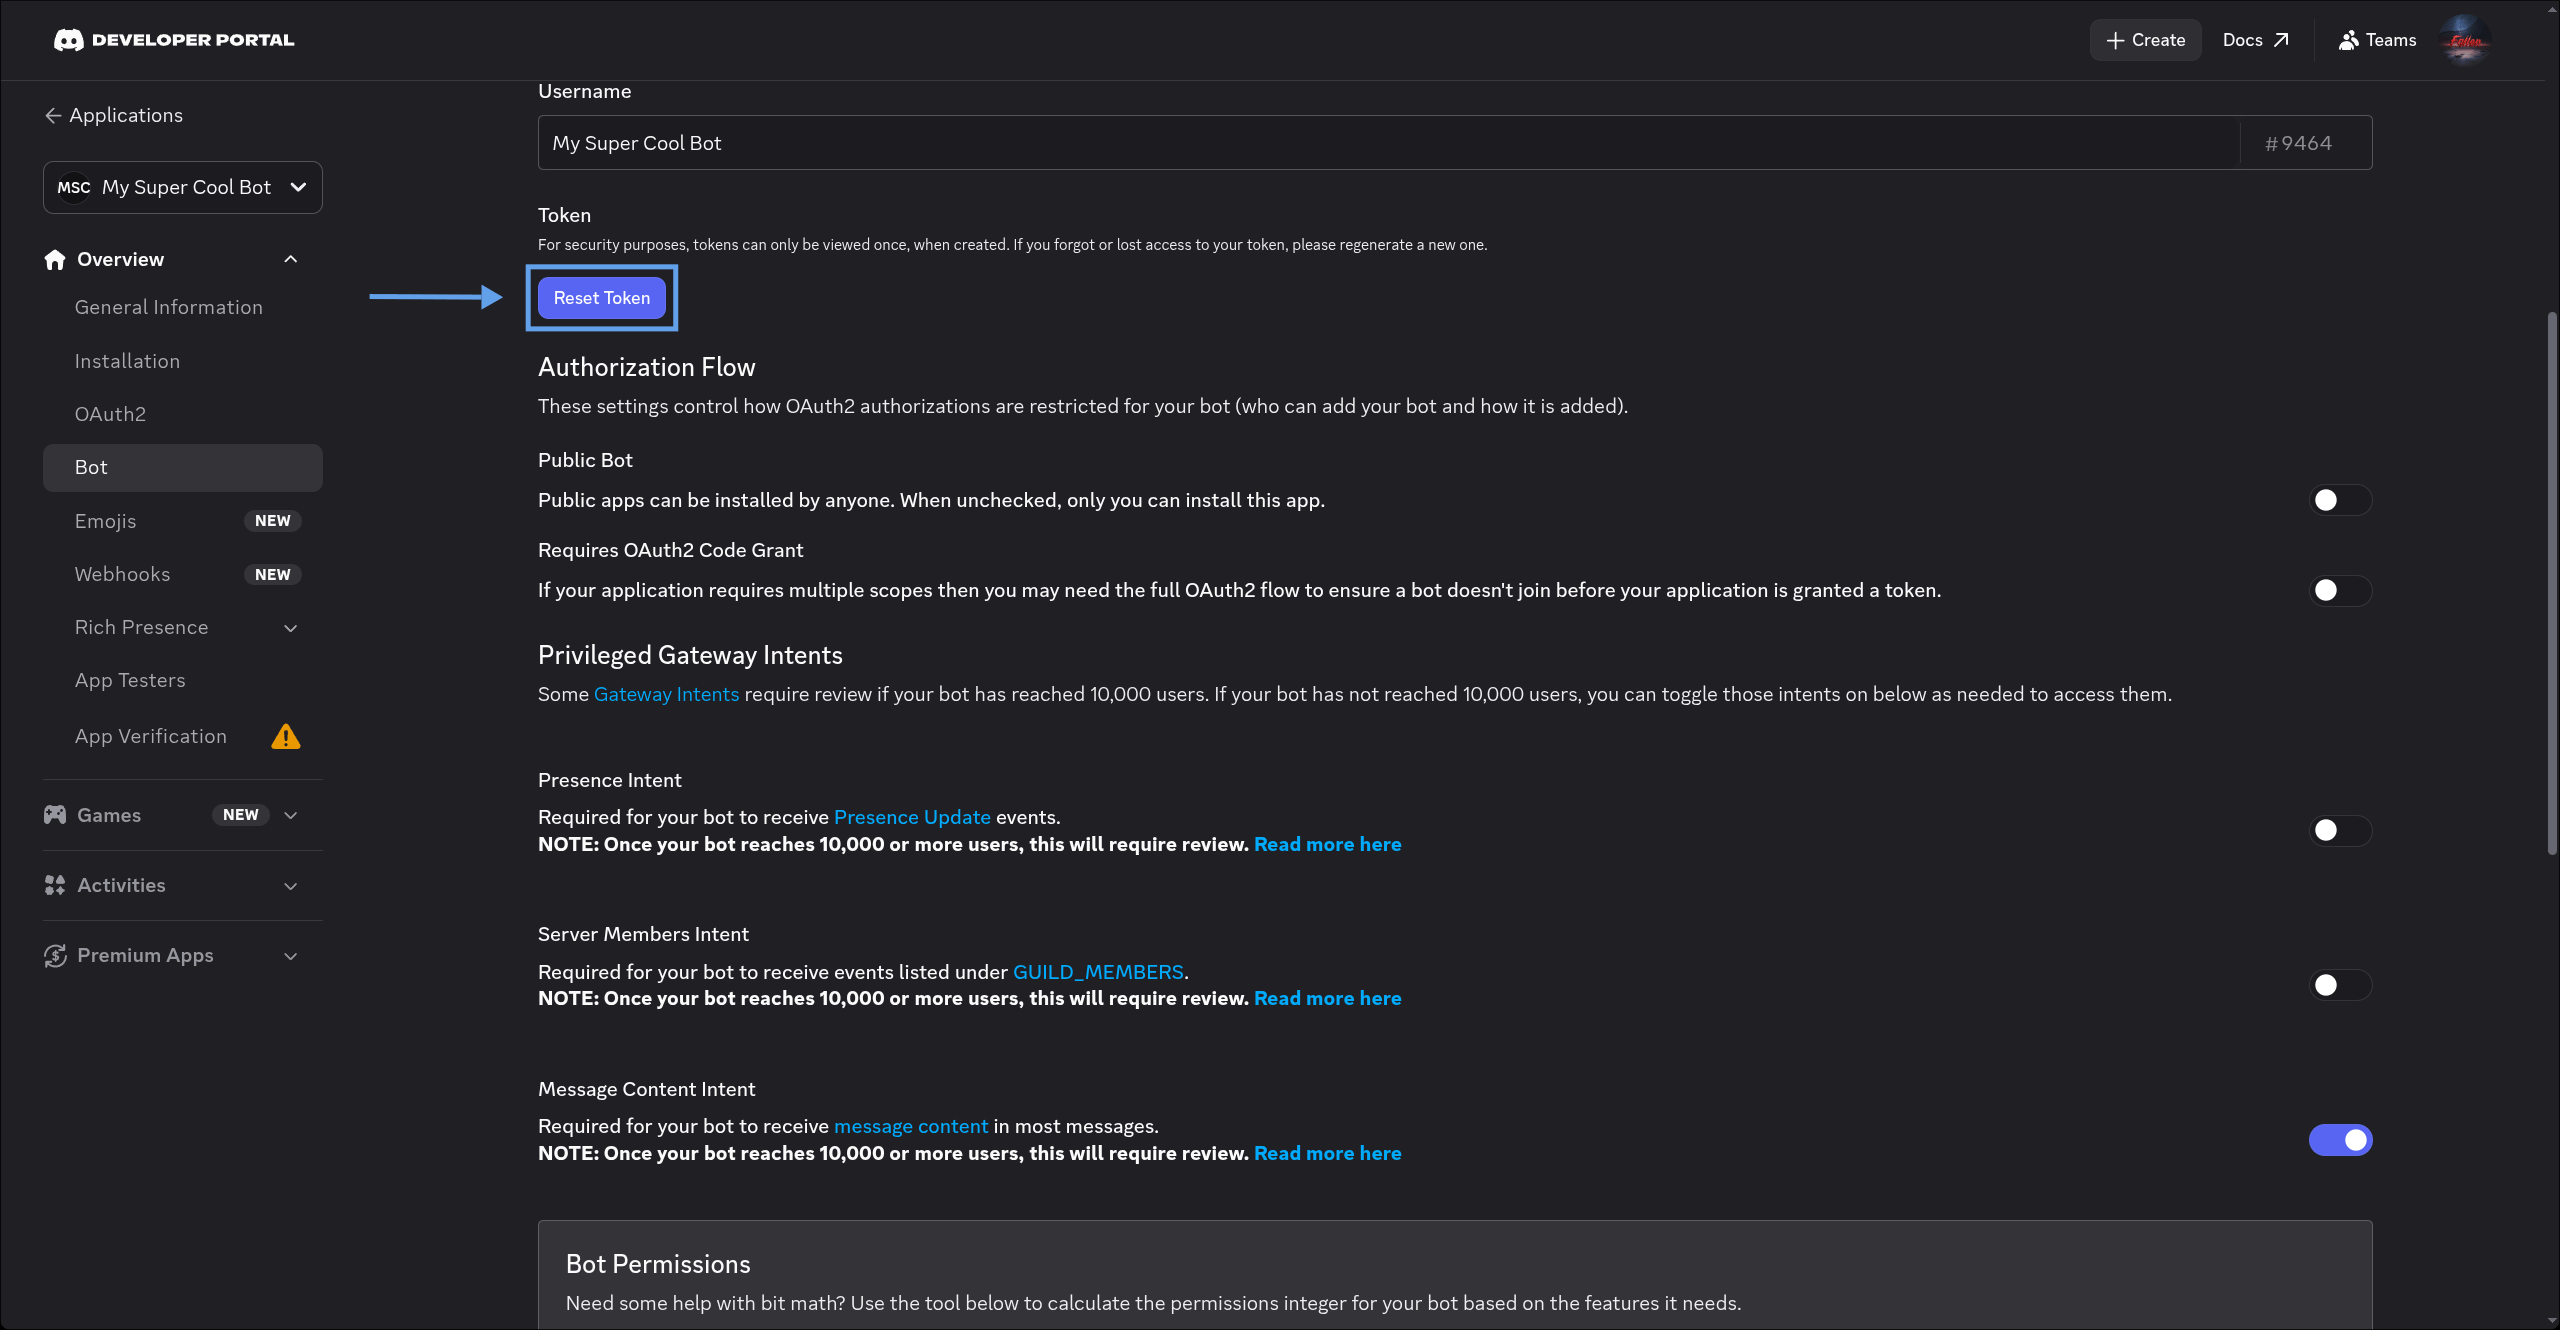Click the Discord logo icon

(x=68, y=40)
